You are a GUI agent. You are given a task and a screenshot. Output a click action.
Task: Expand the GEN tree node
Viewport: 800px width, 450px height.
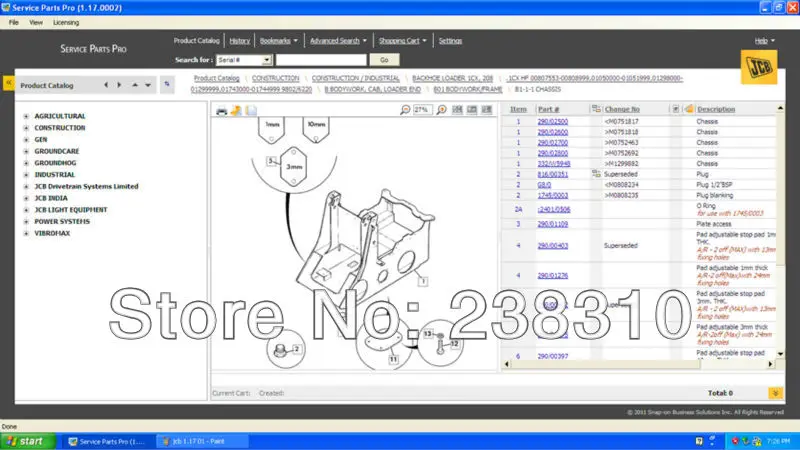pyautogui.click(x=26, y=140)
